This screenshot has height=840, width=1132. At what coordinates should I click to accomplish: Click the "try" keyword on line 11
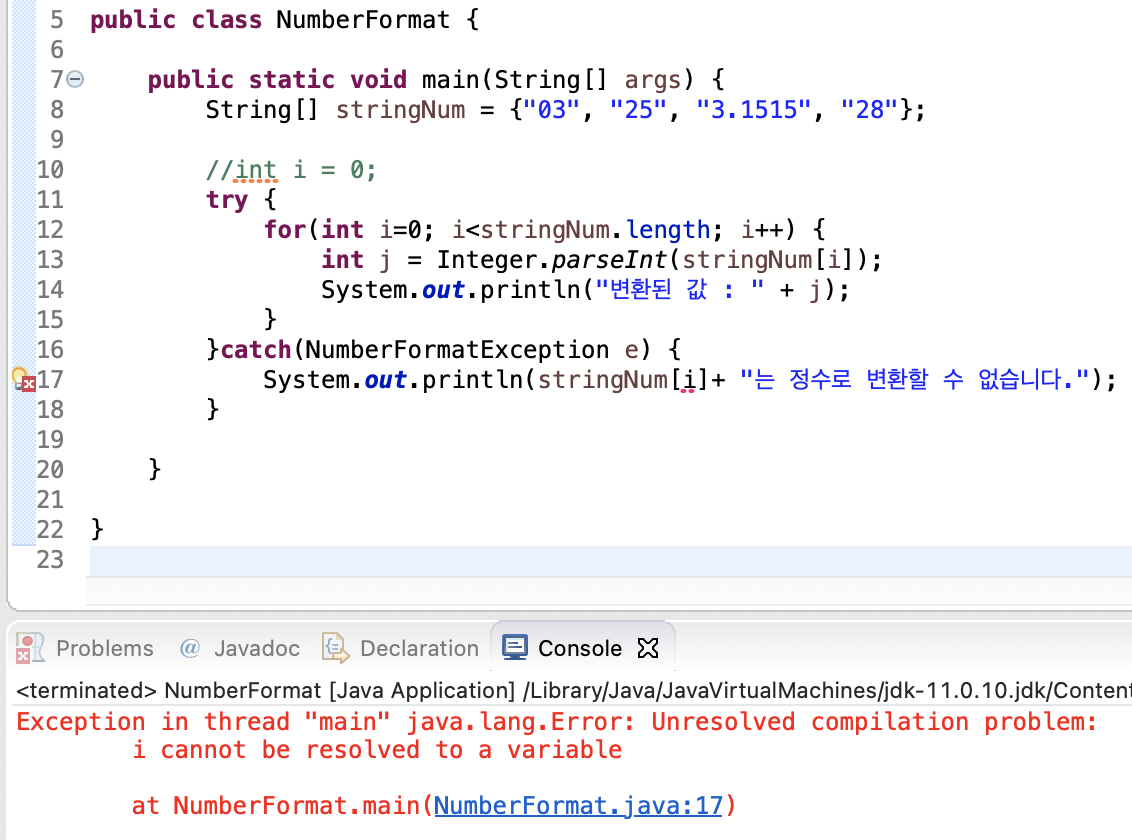pos(227,200)
